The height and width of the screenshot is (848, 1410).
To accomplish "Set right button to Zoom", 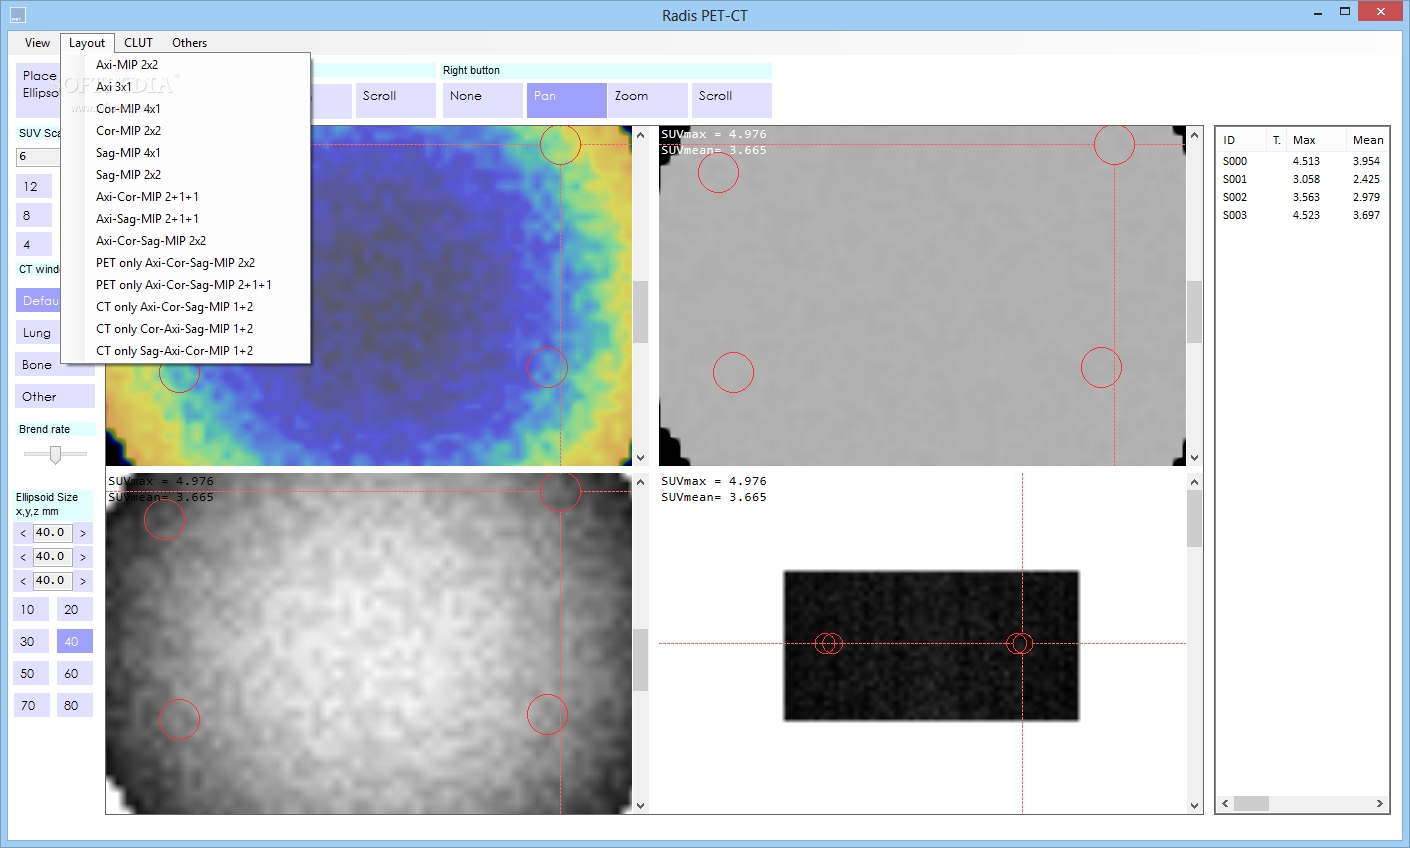I will 649,100.
